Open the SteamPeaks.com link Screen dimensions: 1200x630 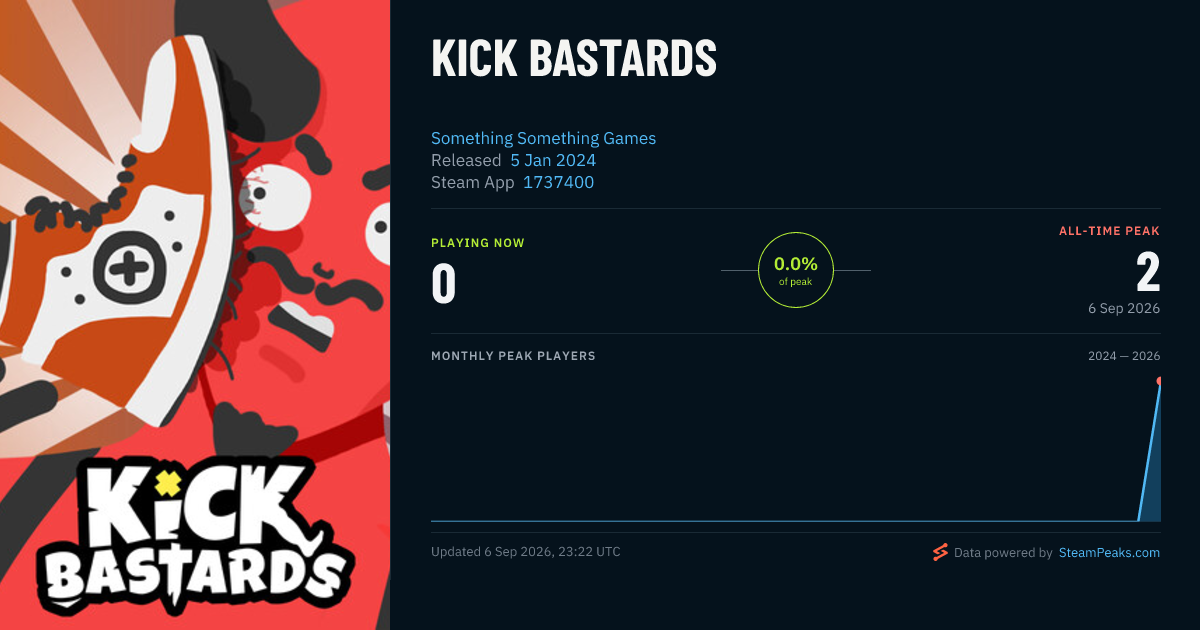(x=1109, y=552)
